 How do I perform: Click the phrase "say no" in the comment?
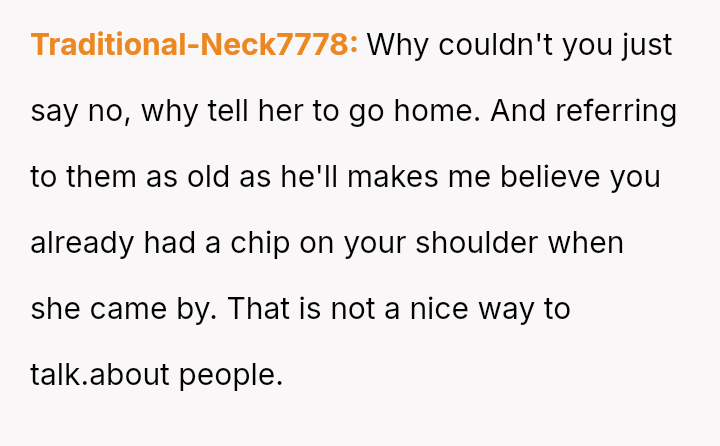(79, 111)
